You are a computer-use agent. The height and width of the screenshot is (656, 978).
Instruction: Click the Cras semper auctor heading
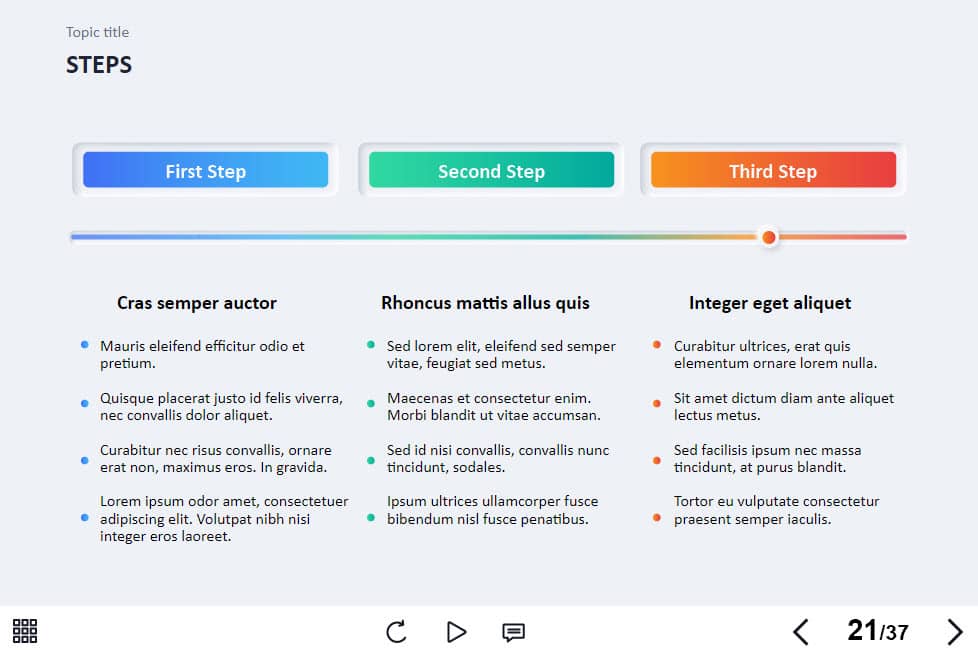point(196,303)
